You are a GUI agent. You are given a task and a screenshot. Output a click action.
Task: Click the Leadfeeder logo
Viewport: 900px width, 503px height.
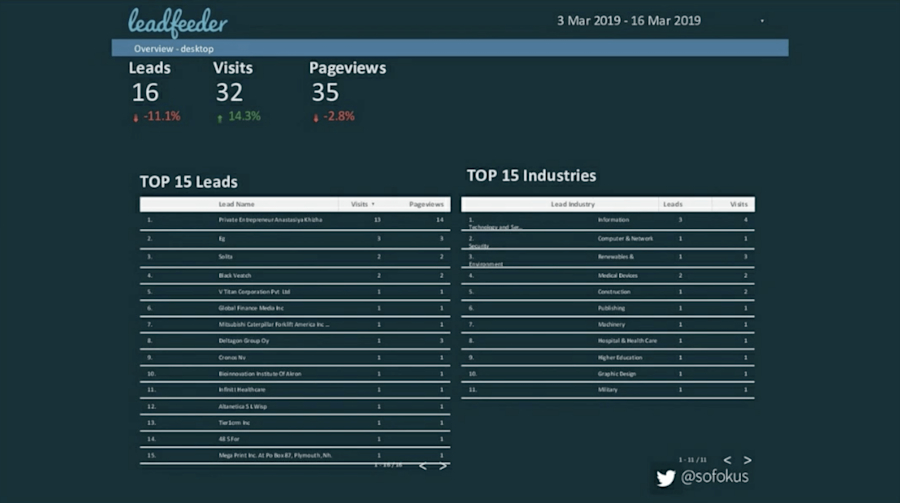coord(177,22)
